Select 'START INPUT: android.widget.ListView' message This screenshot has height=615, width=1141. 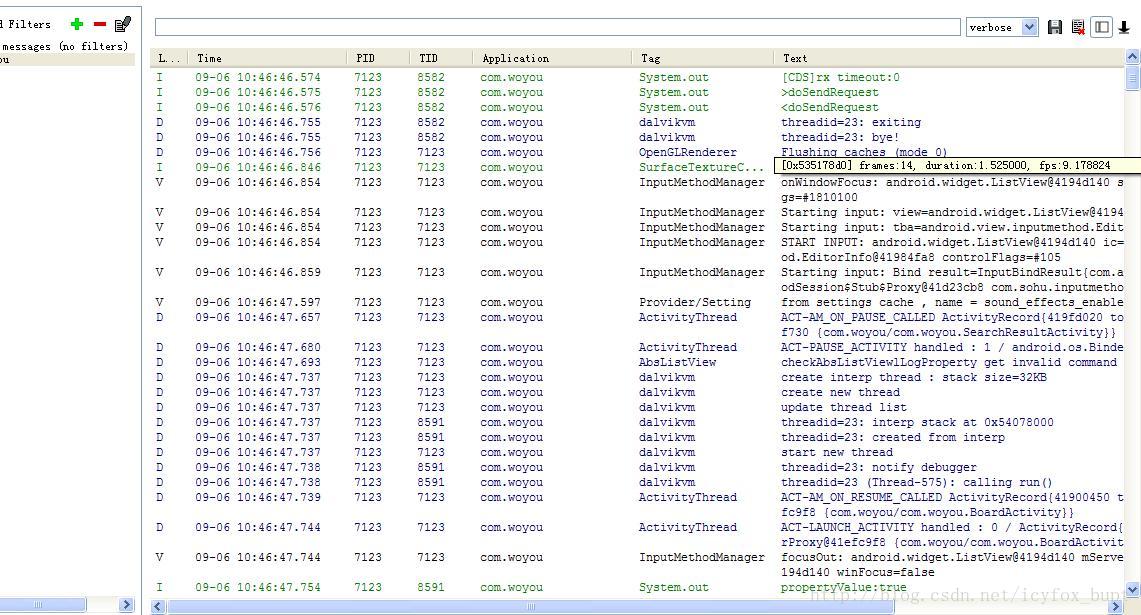(952, 250)
